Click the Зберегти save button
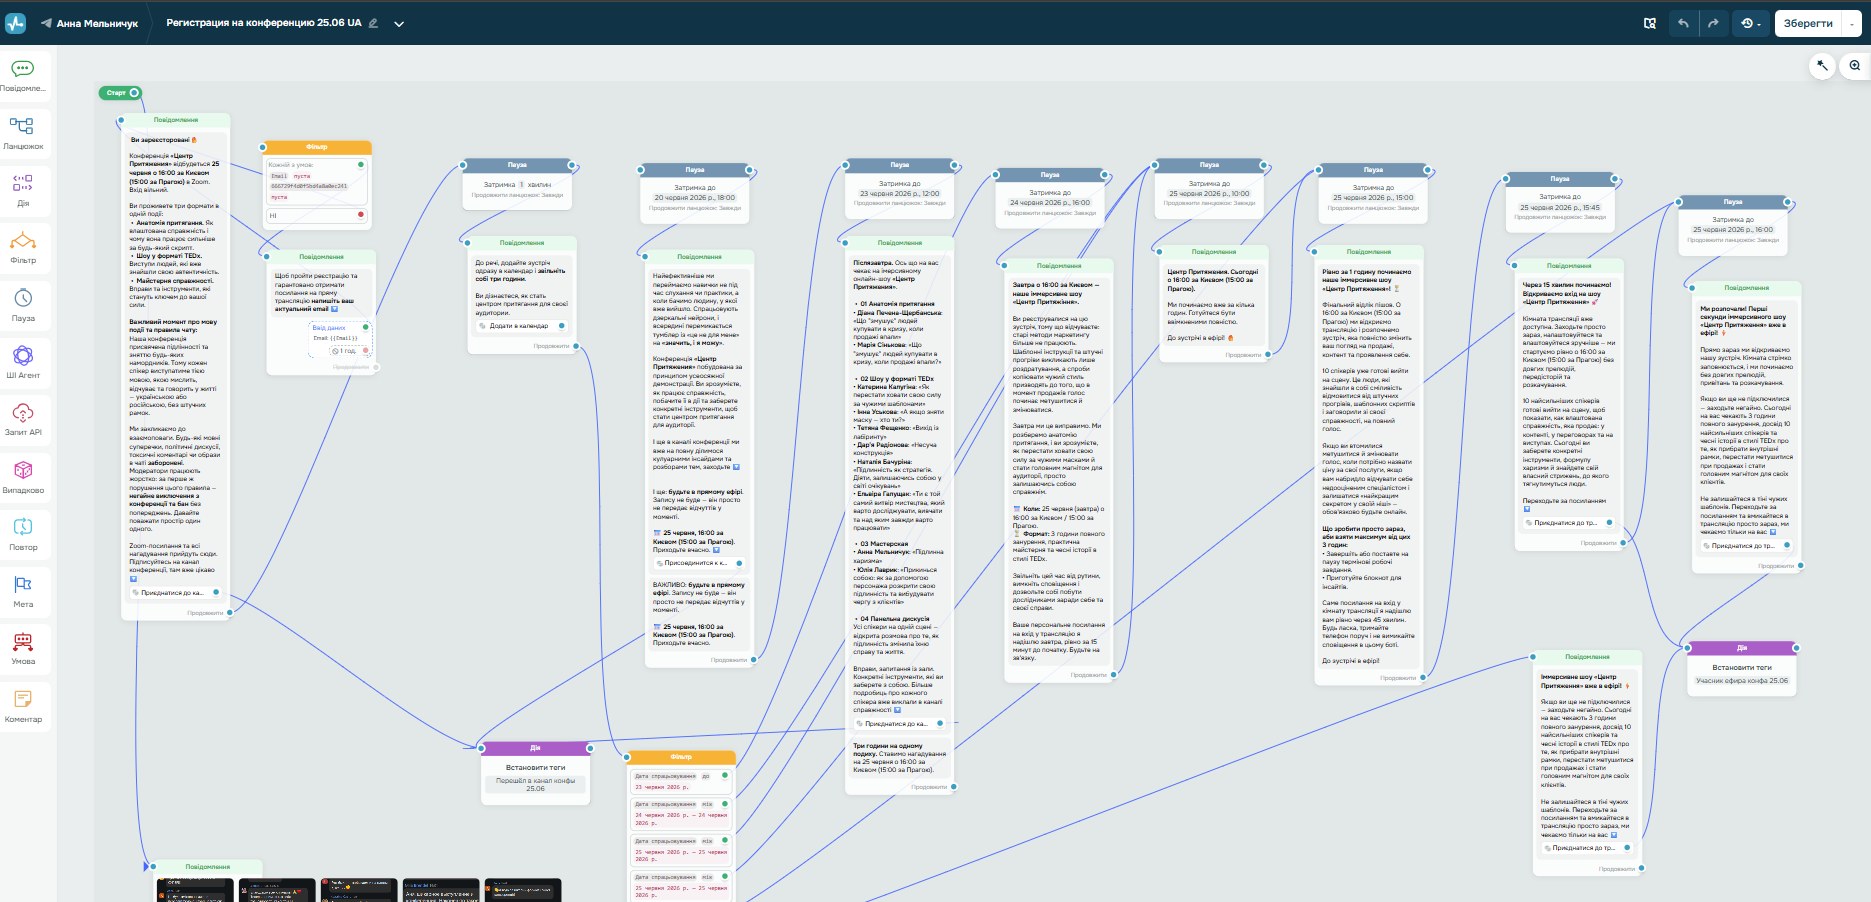The width and height of the screenshot is (1871, 902). click(1808, 23)
